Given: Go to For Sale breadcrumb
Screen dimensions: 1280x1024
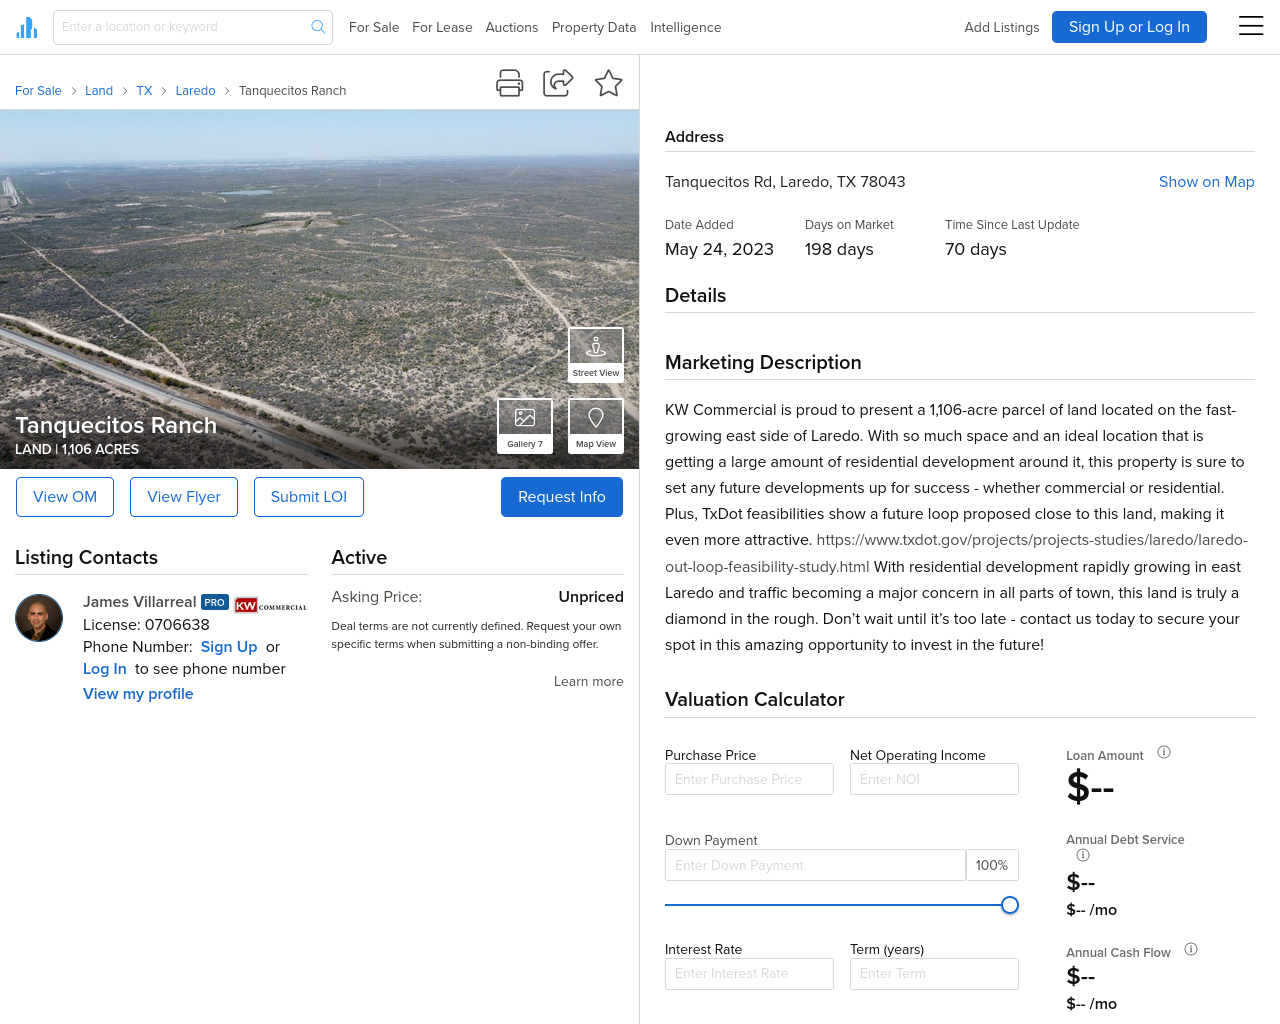Looking at the screenshot, I should click(x=38, y=91).
